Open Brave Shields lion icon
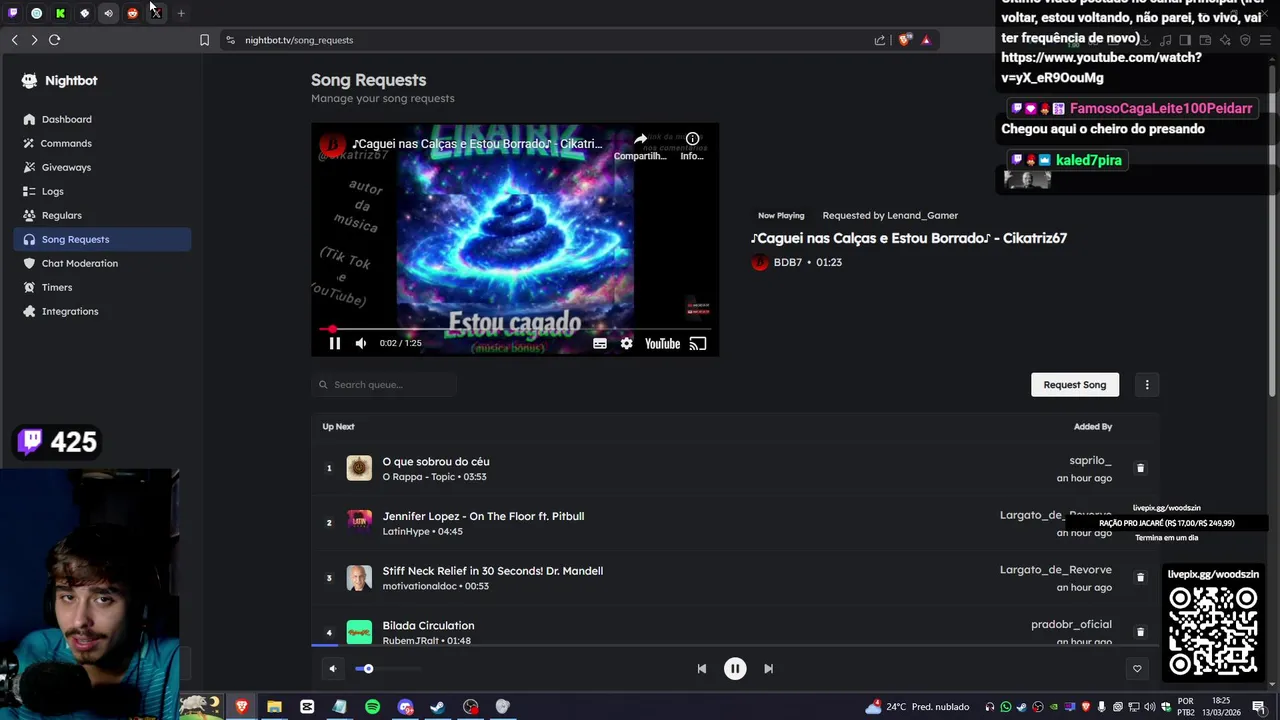 [905, 40]
